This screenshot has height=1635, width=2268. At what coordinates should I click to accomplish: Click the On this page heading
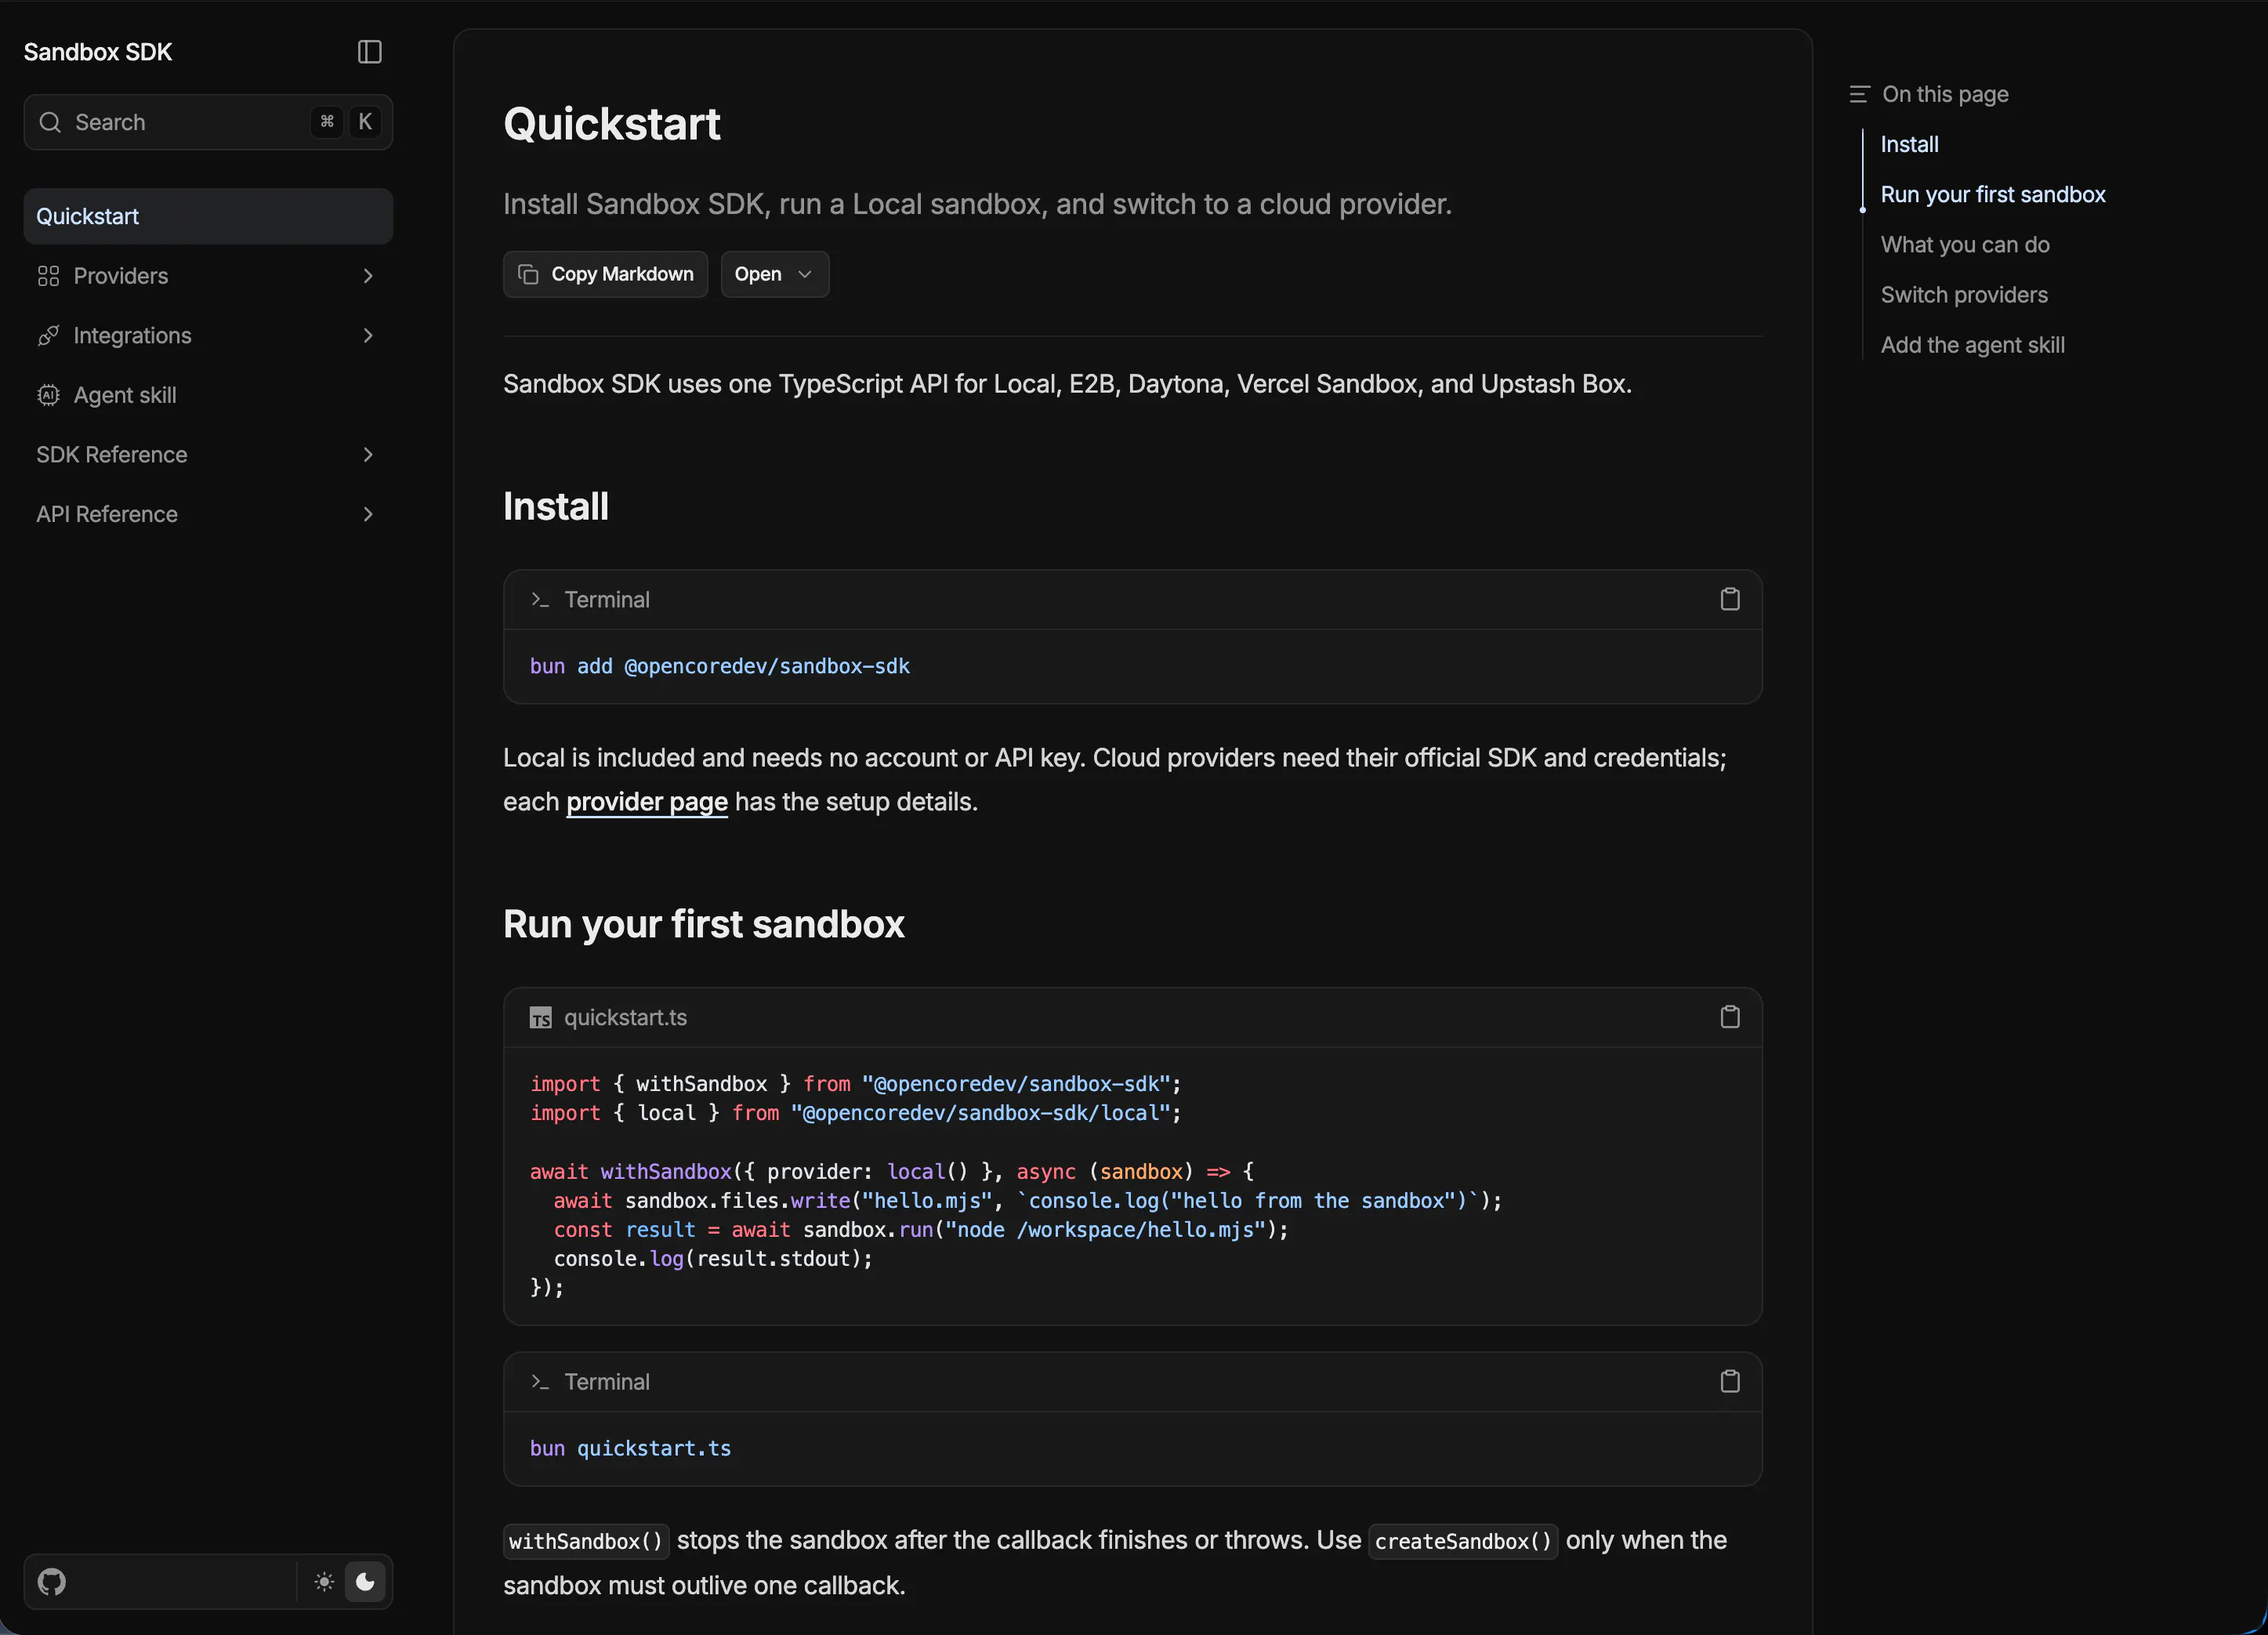[1945, 94]
